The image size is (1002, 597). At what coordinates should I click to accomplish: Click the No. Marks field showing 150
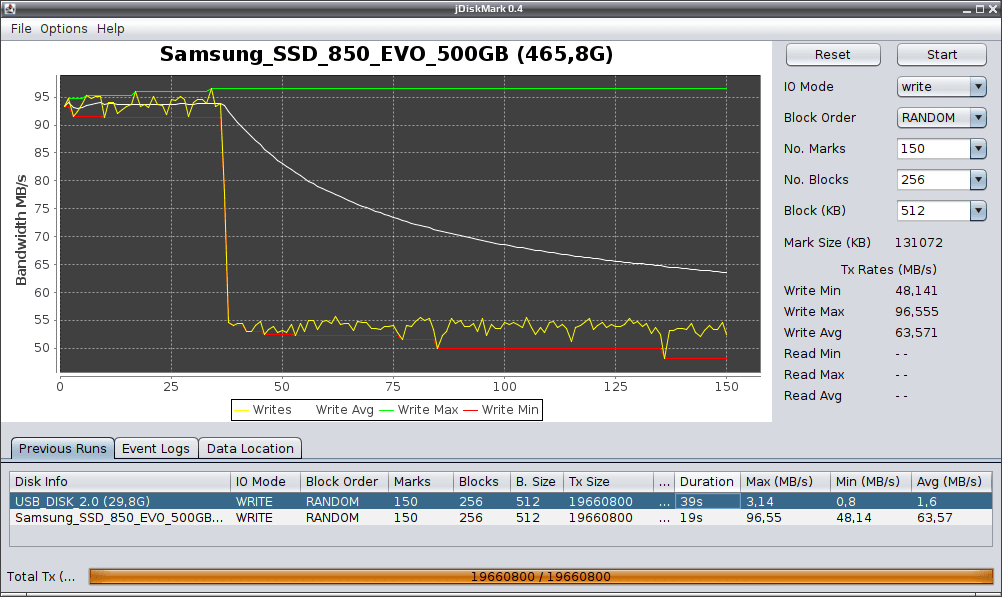[934, 149]
